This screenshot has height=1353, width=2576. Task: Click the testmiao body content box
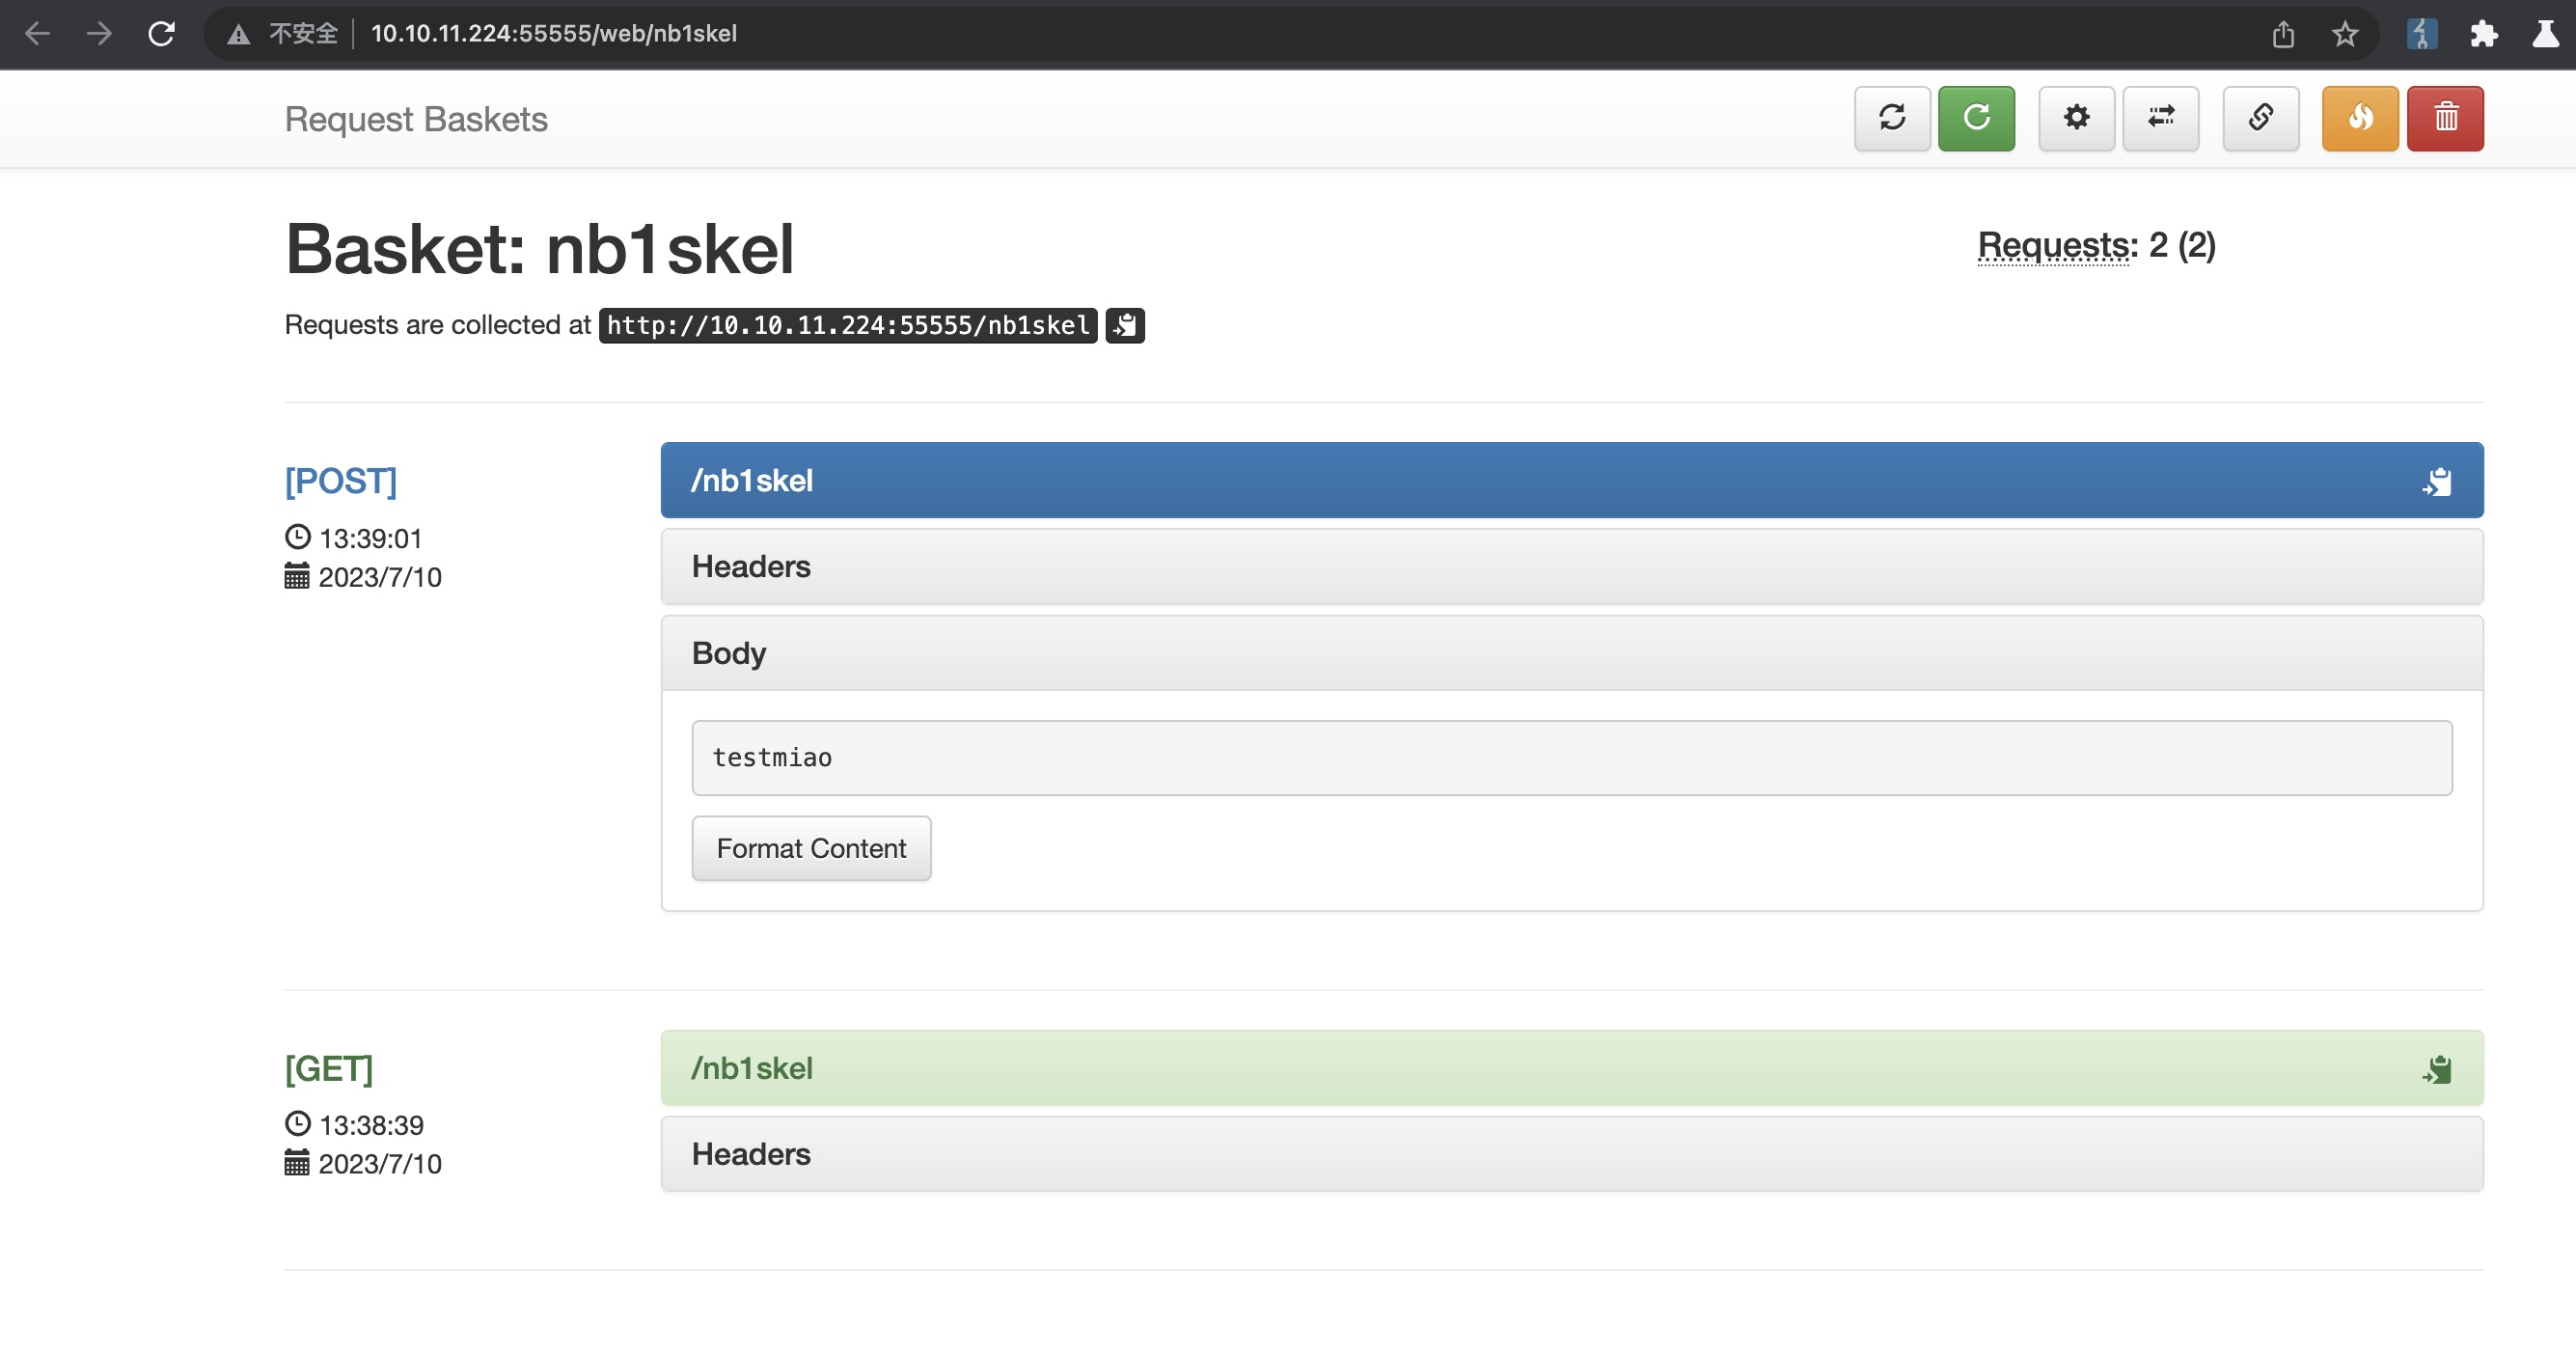point(1570,758)
